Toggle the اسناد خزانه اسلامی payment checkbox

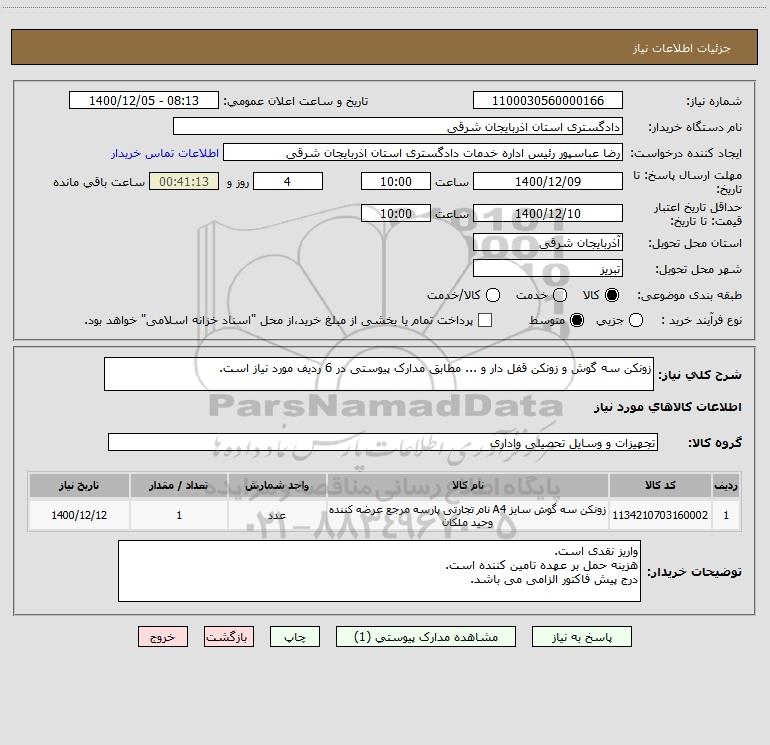point(485,320)
